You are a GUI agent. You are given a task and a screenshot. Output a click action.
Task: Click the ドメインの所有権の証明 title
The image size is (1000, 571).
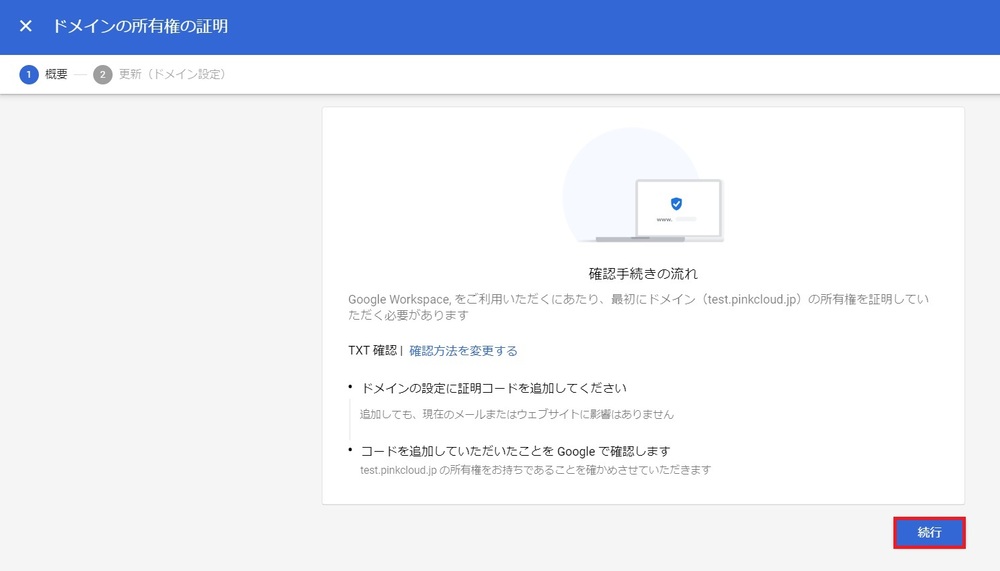click(140, 26)
